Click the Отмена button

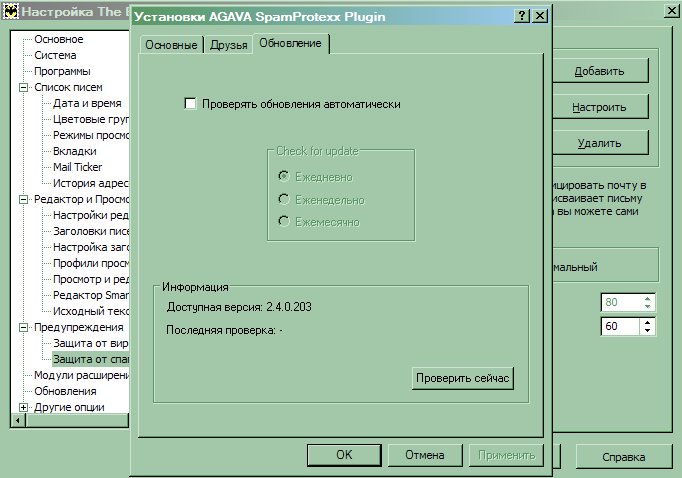click(x=425, y=455)
